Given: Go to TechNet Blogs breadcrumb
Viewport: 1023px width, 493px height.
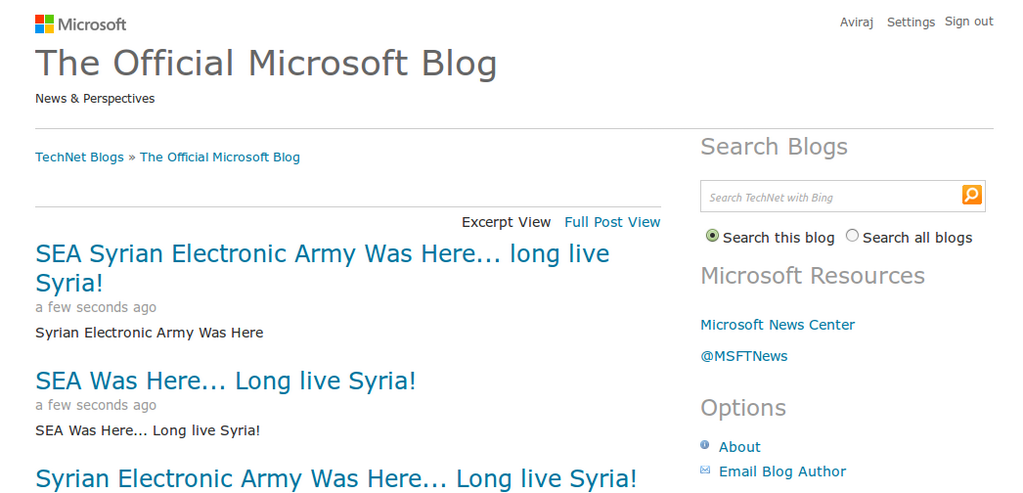Looking at the screenshot, I should [79, 157].
